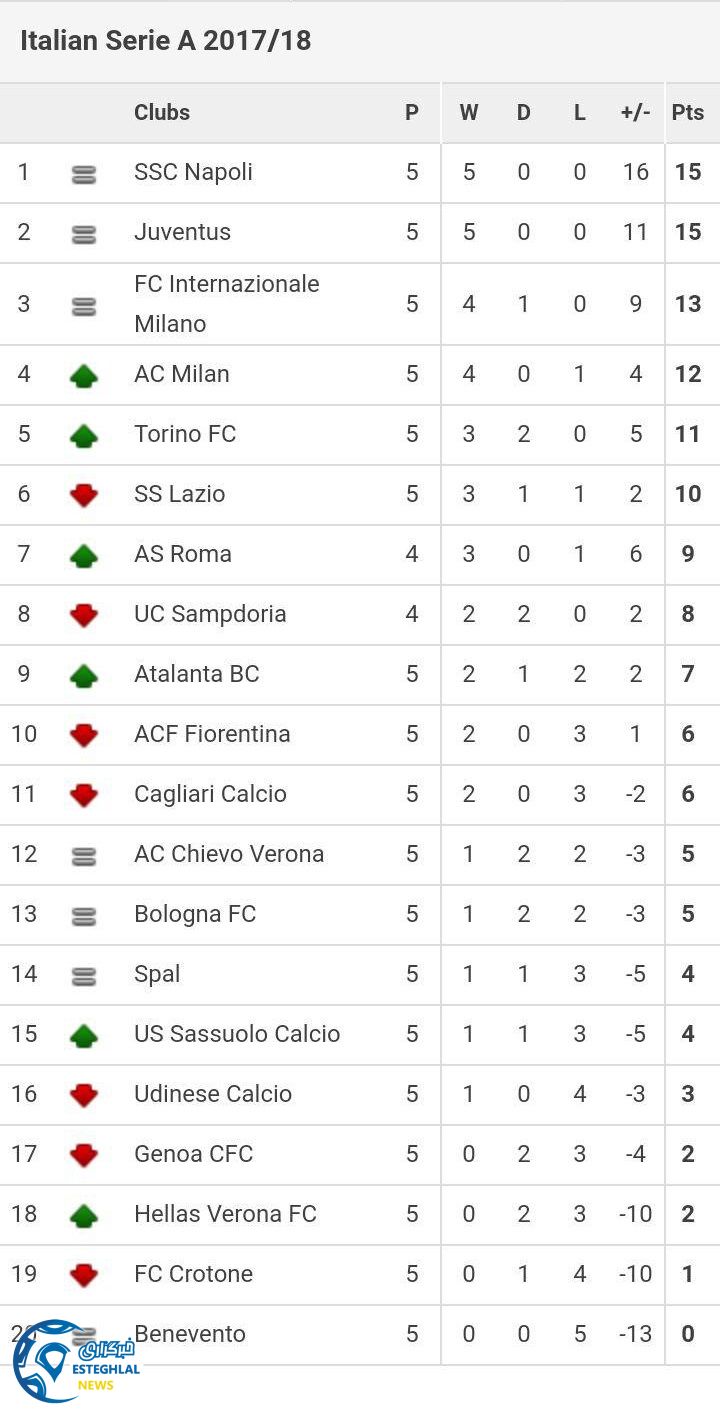
Task: Click the green up arrow beside AS Roma
Action: pyautogui.click(x=84, y=556)
